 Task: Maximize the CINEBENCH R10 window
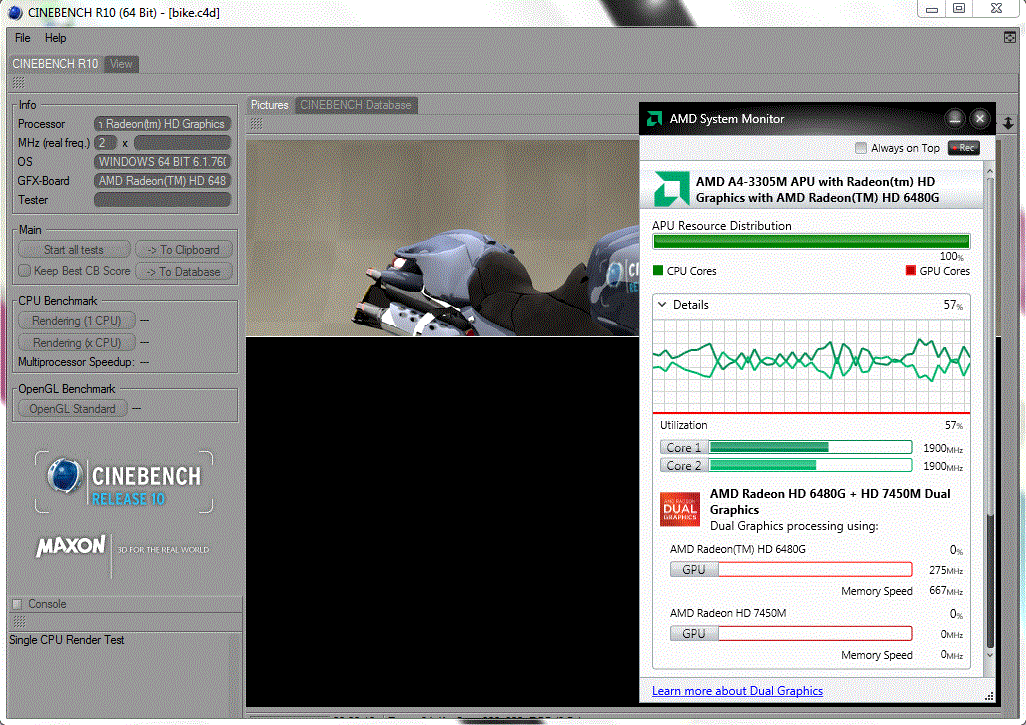coord(959,9)
